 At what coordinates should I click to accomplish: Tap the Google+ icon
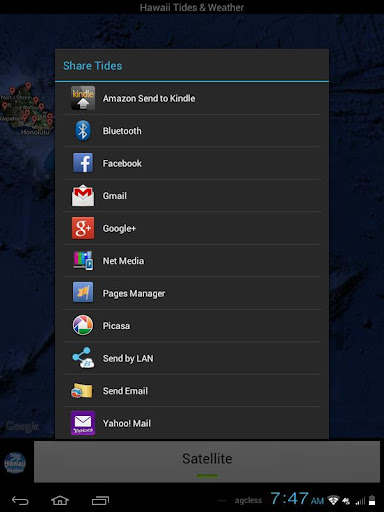(83, 228)
